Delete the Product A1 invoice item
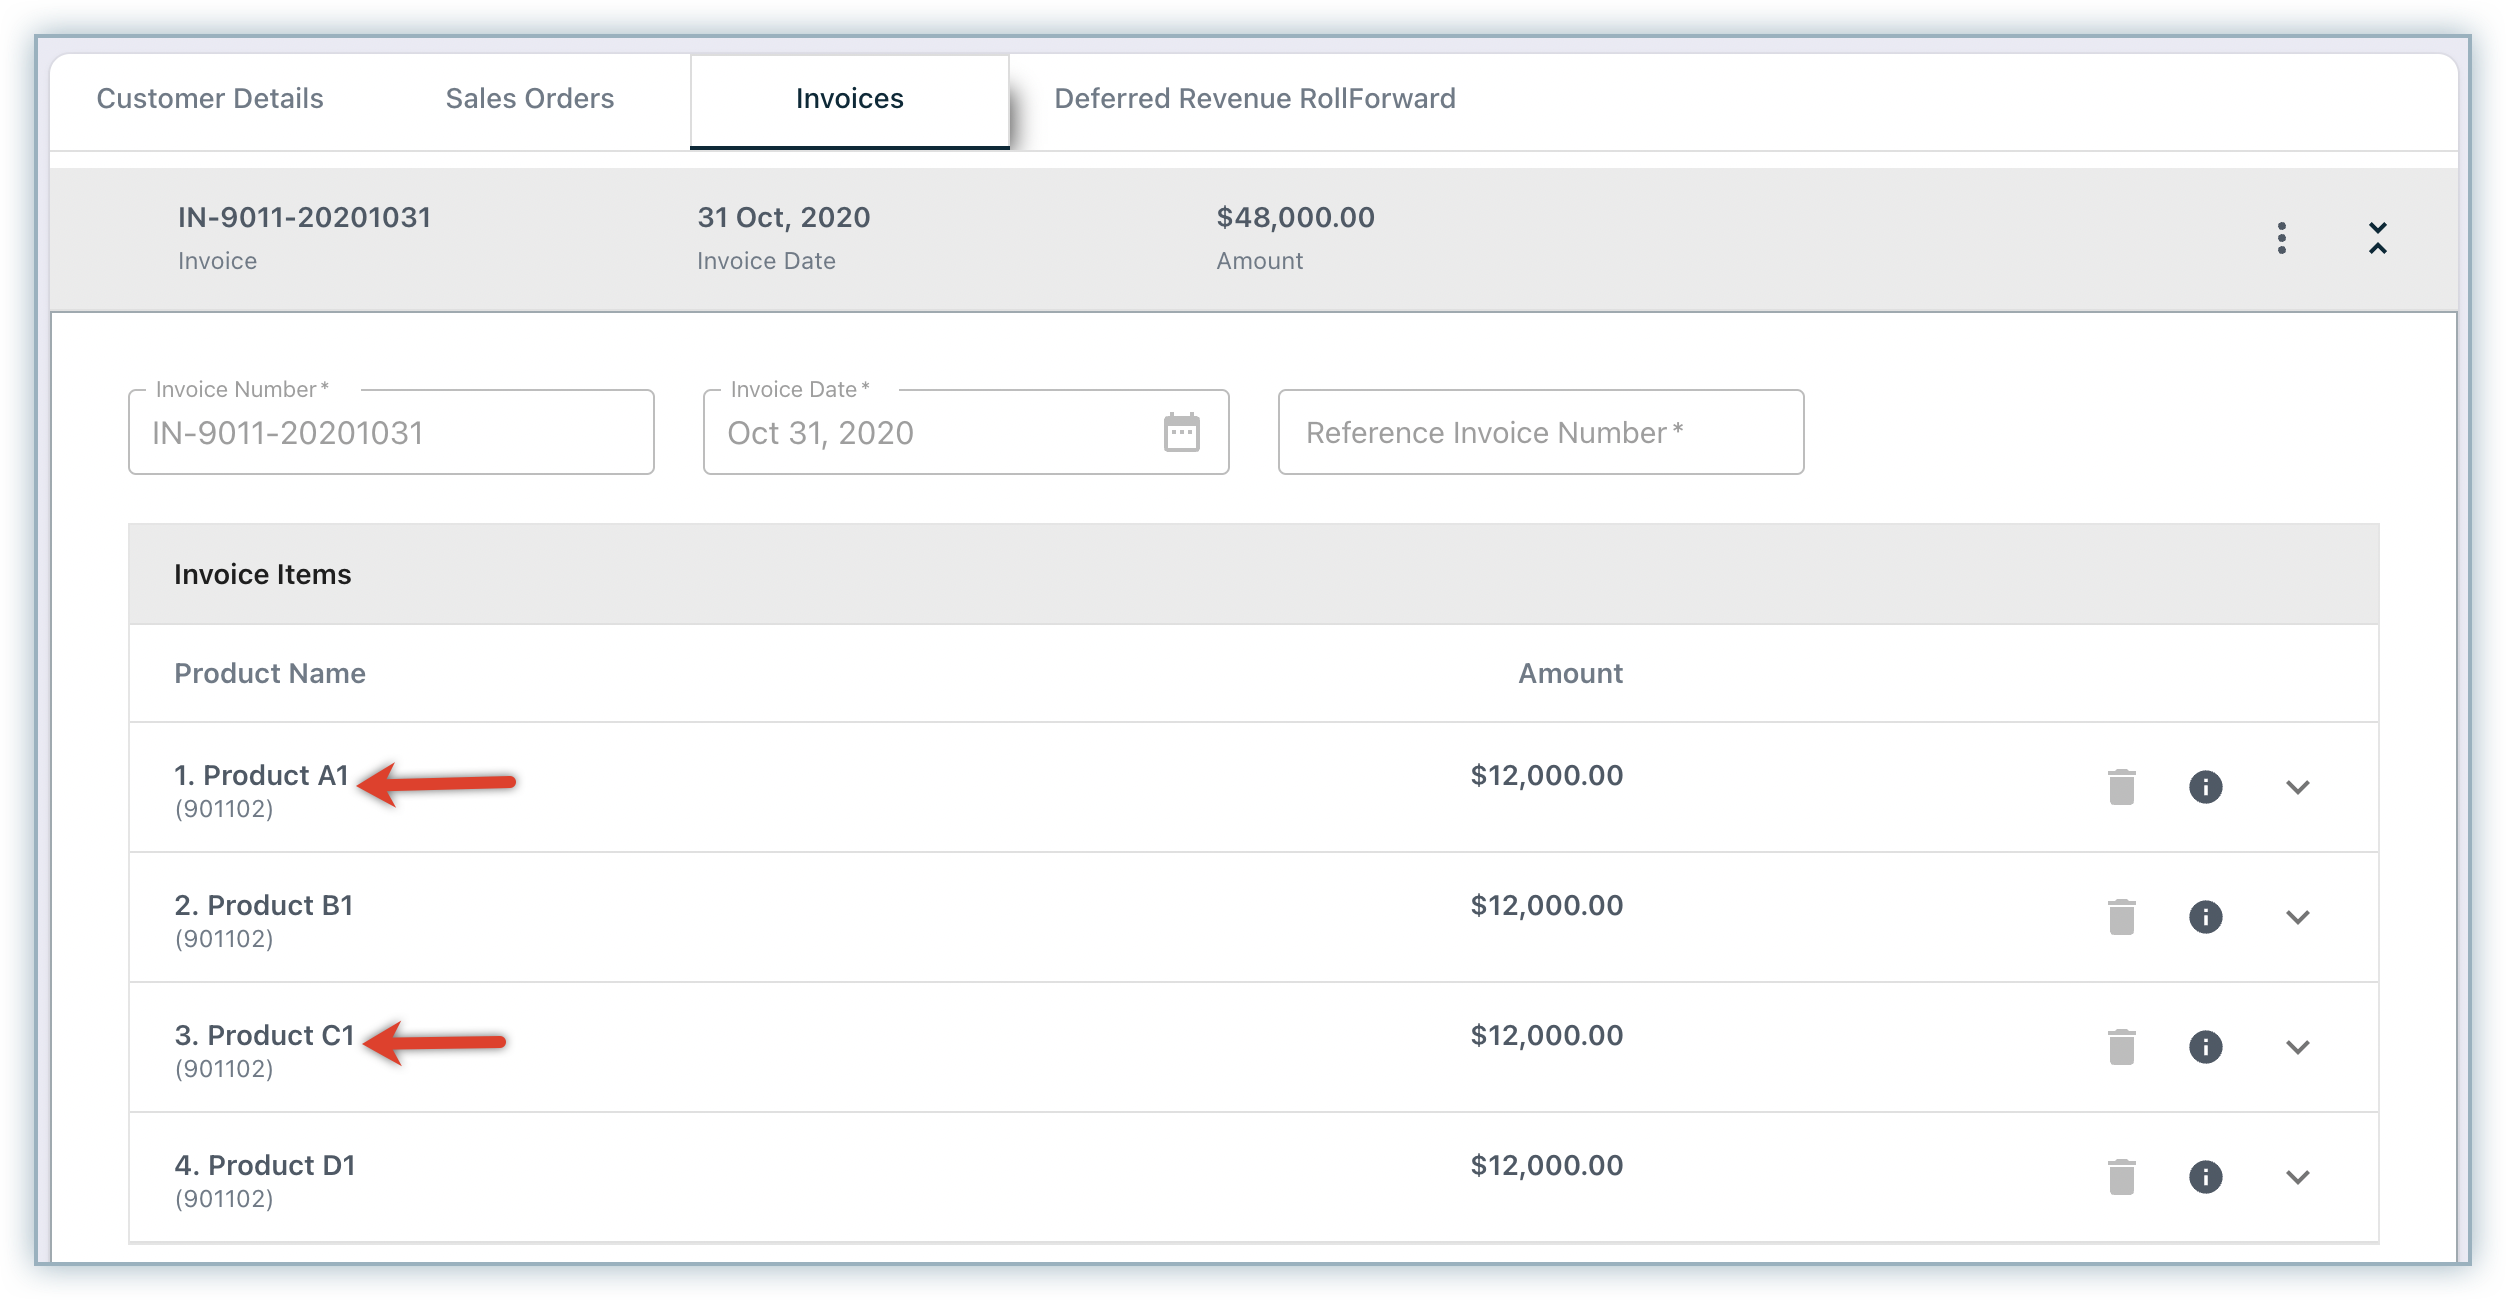The height and width of the screenshot is (1300, 2506). click(2121, 787)
